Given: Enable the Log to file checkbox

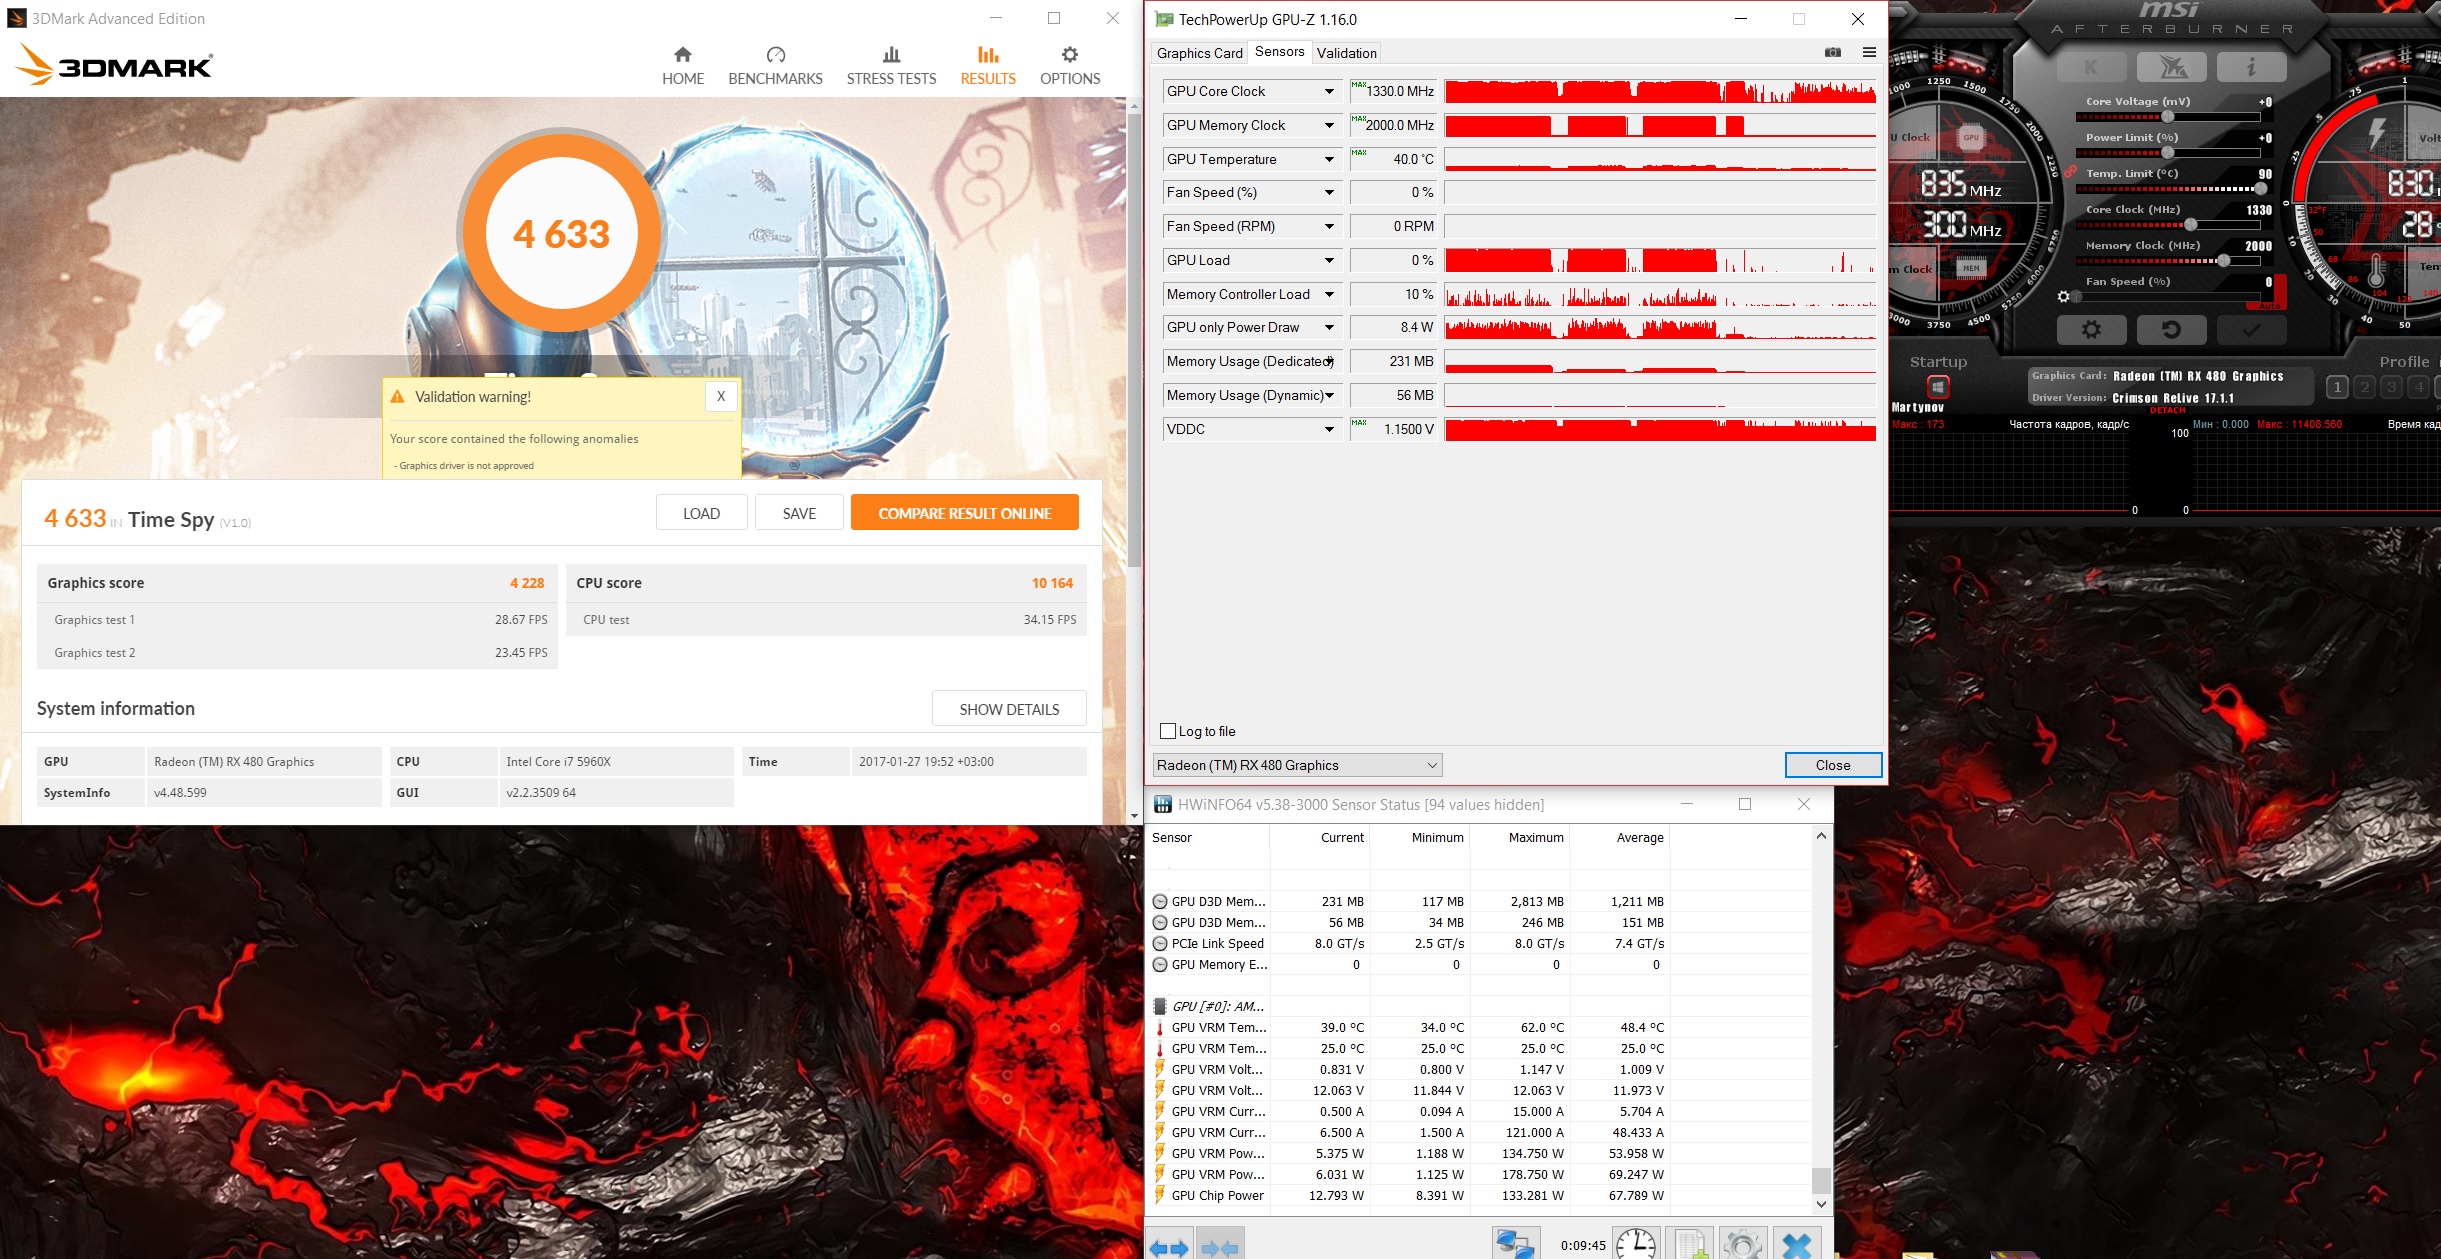Looking at the screenshot, I should (x=1167, y=731).
